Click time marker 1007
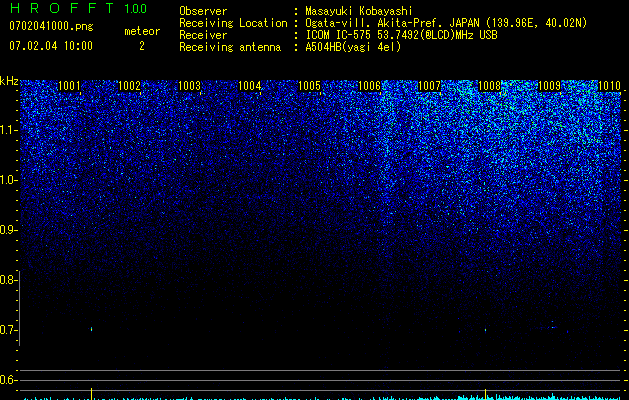629x400 pixels. point(429,86)
